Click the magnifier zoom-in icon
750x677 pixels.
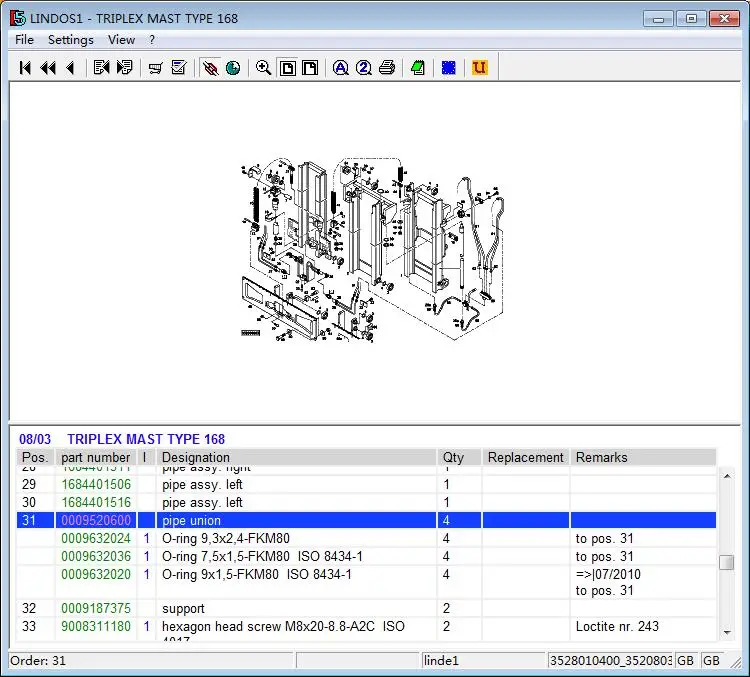pyautogui.click(x=264, y=68)
